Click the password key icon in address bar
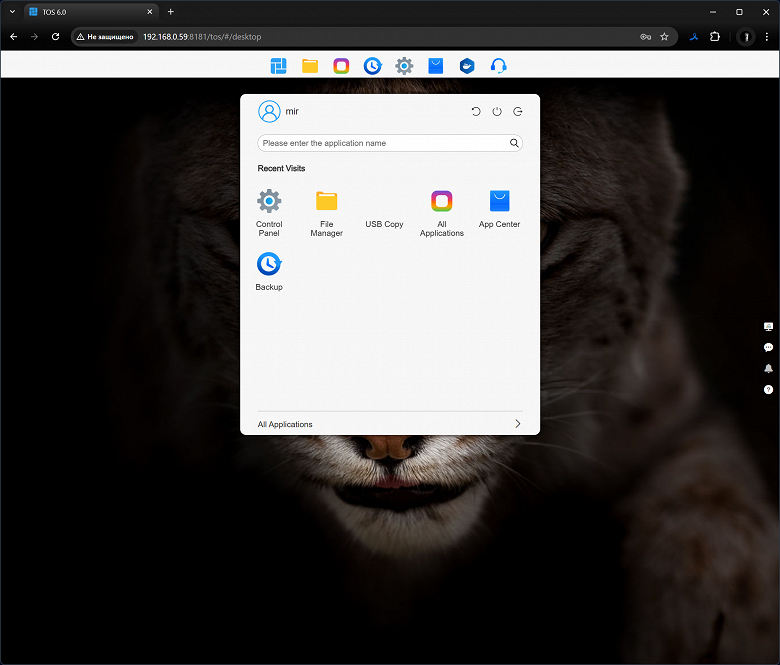This screenshot has height=665, width=780. [646, 37]
